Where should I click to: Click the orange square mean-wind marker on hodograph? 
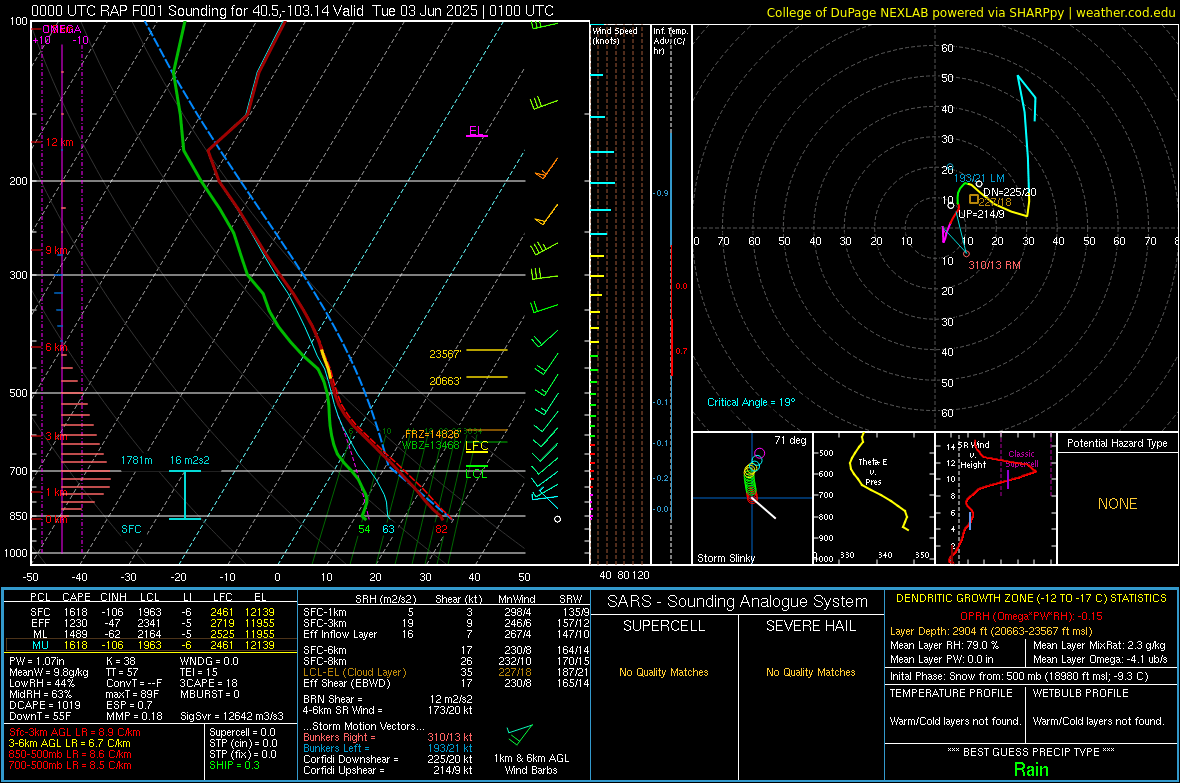coord(974,200)
